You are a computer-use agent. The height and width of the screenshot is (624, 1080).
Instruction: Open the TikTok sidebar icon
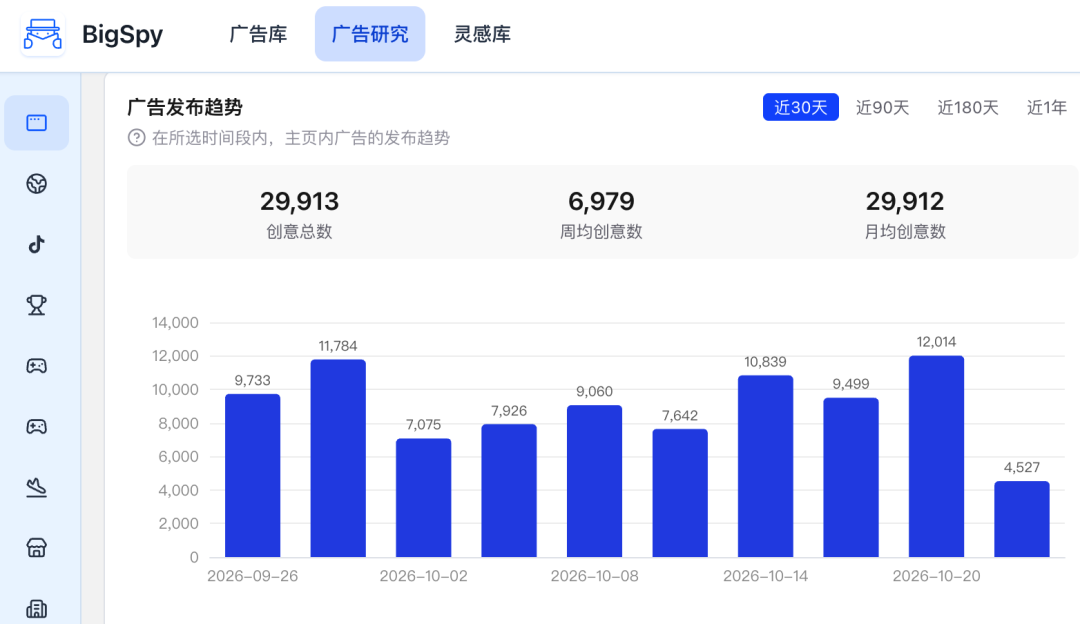(x=37, y=245)
